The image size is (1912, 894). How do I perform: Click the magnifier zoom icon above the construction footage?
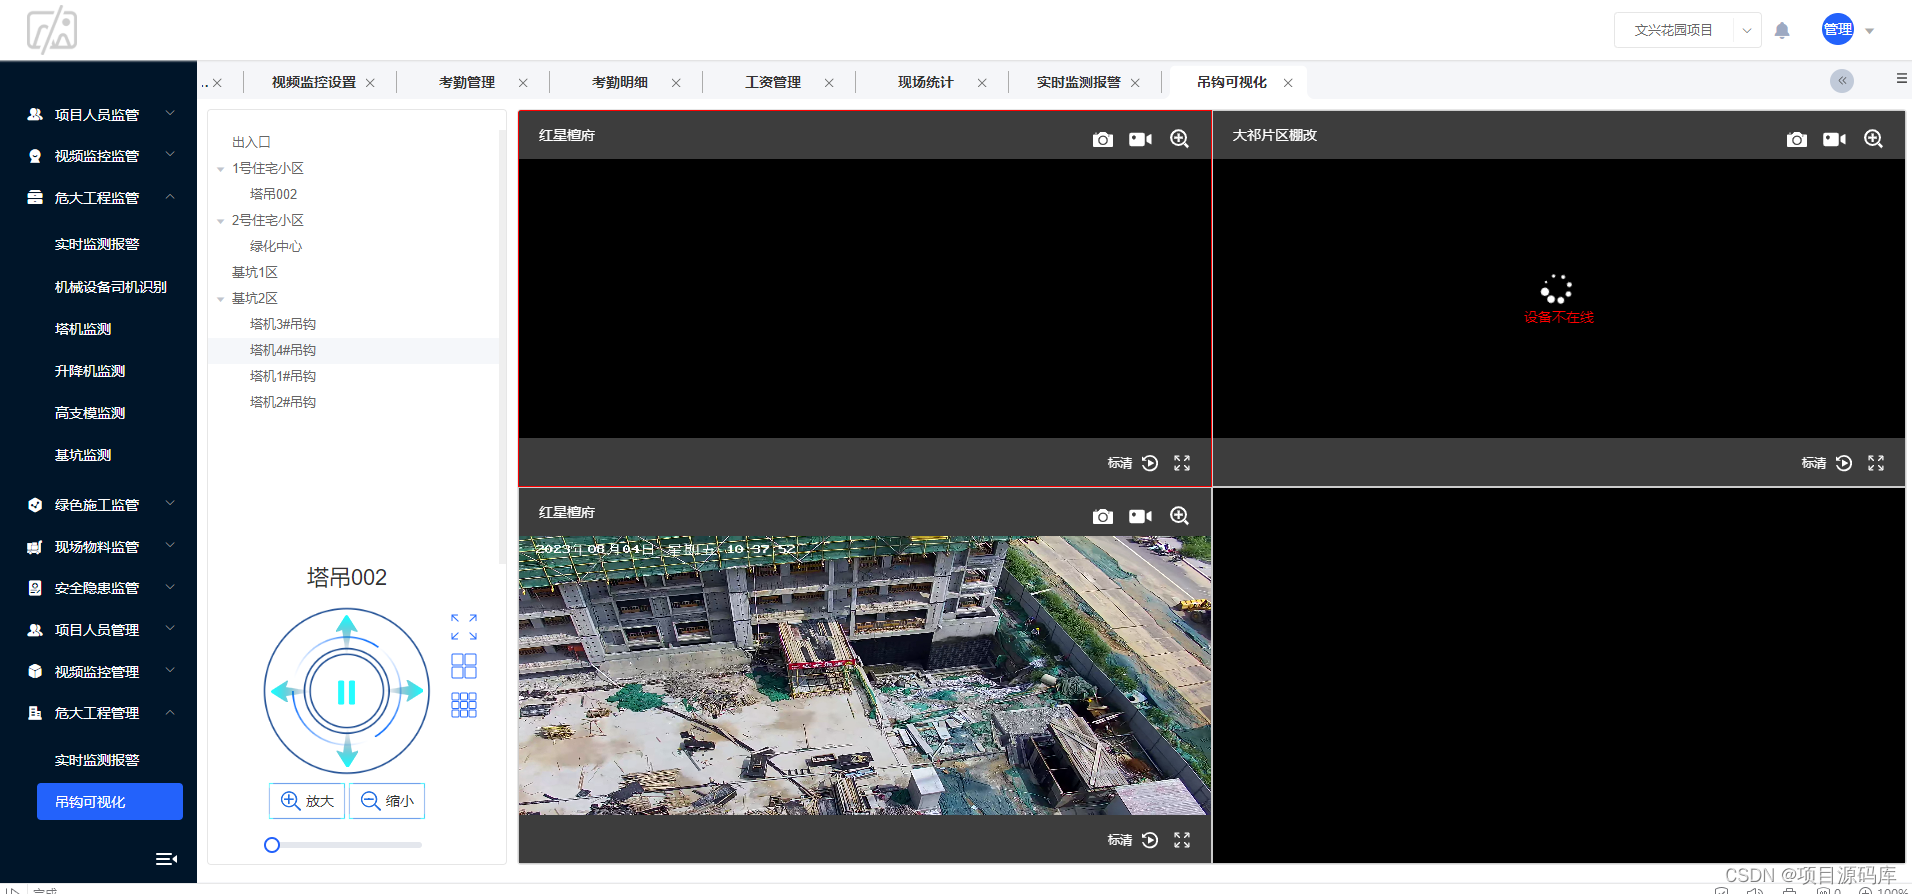[x=1180, y=516]
